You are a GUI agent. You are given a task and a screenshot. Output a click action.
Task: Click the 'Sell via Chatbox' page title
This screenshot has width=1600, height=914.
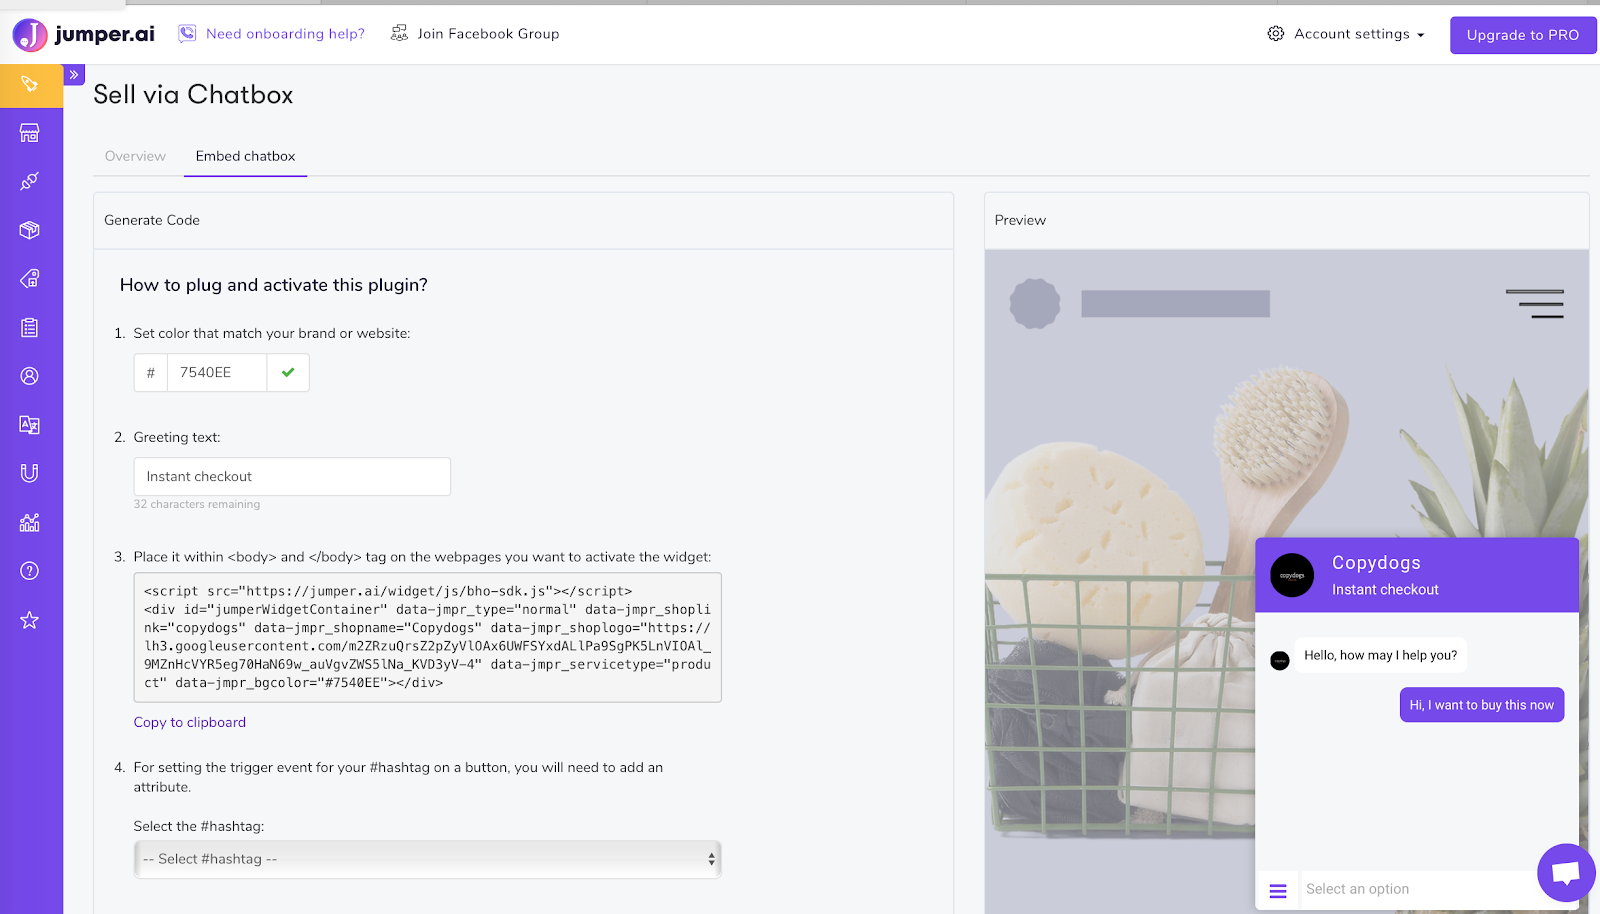pos(193,95)
